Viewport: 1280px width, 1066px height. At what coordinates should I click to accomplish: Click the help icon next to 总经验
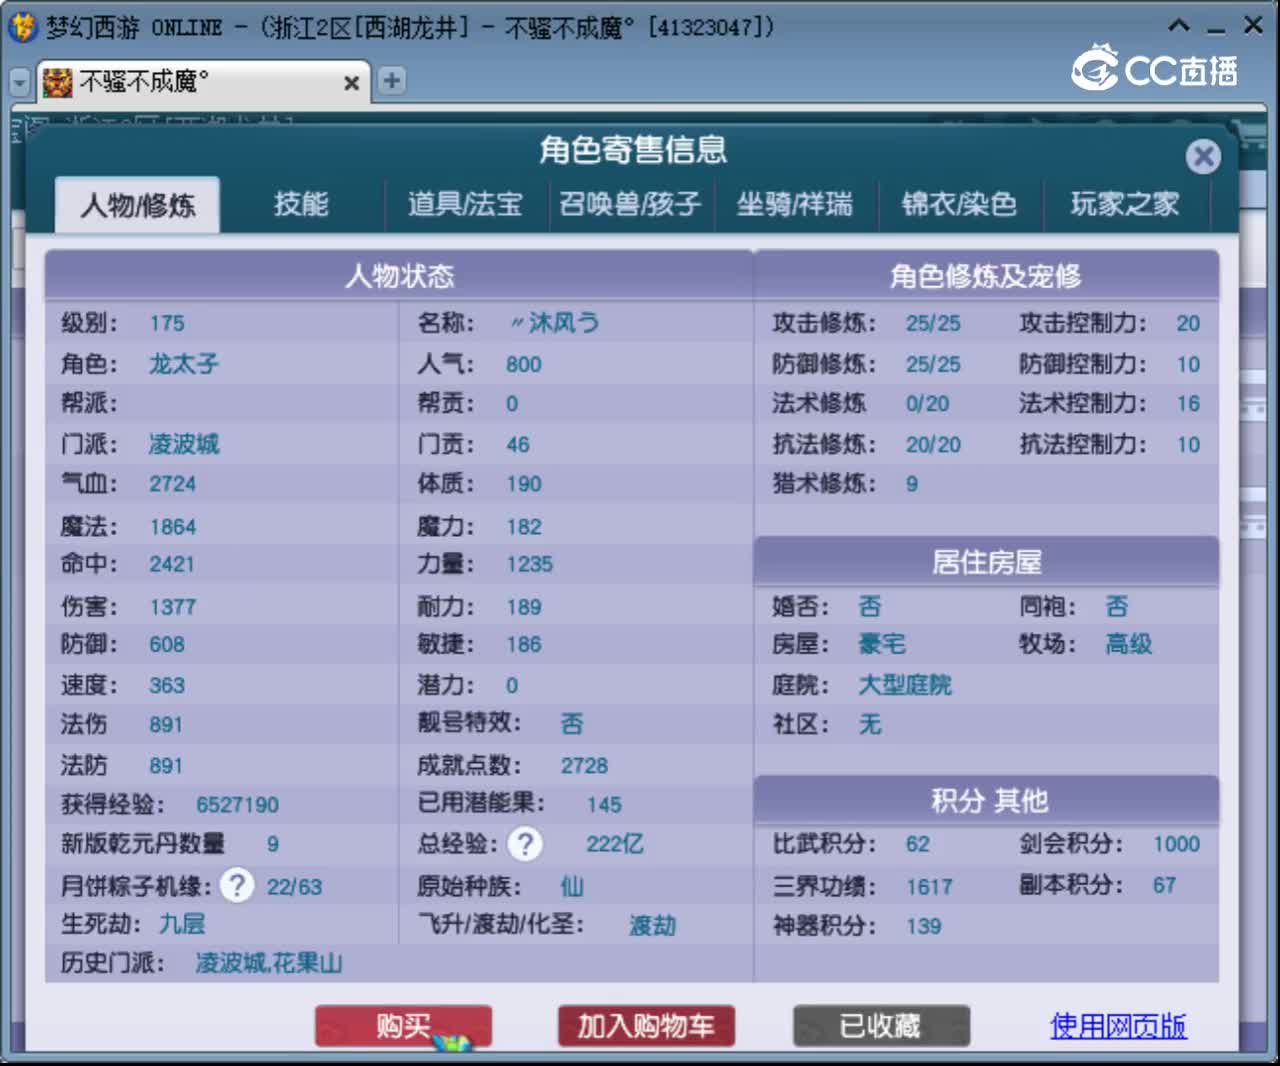[x=525, y=844]
